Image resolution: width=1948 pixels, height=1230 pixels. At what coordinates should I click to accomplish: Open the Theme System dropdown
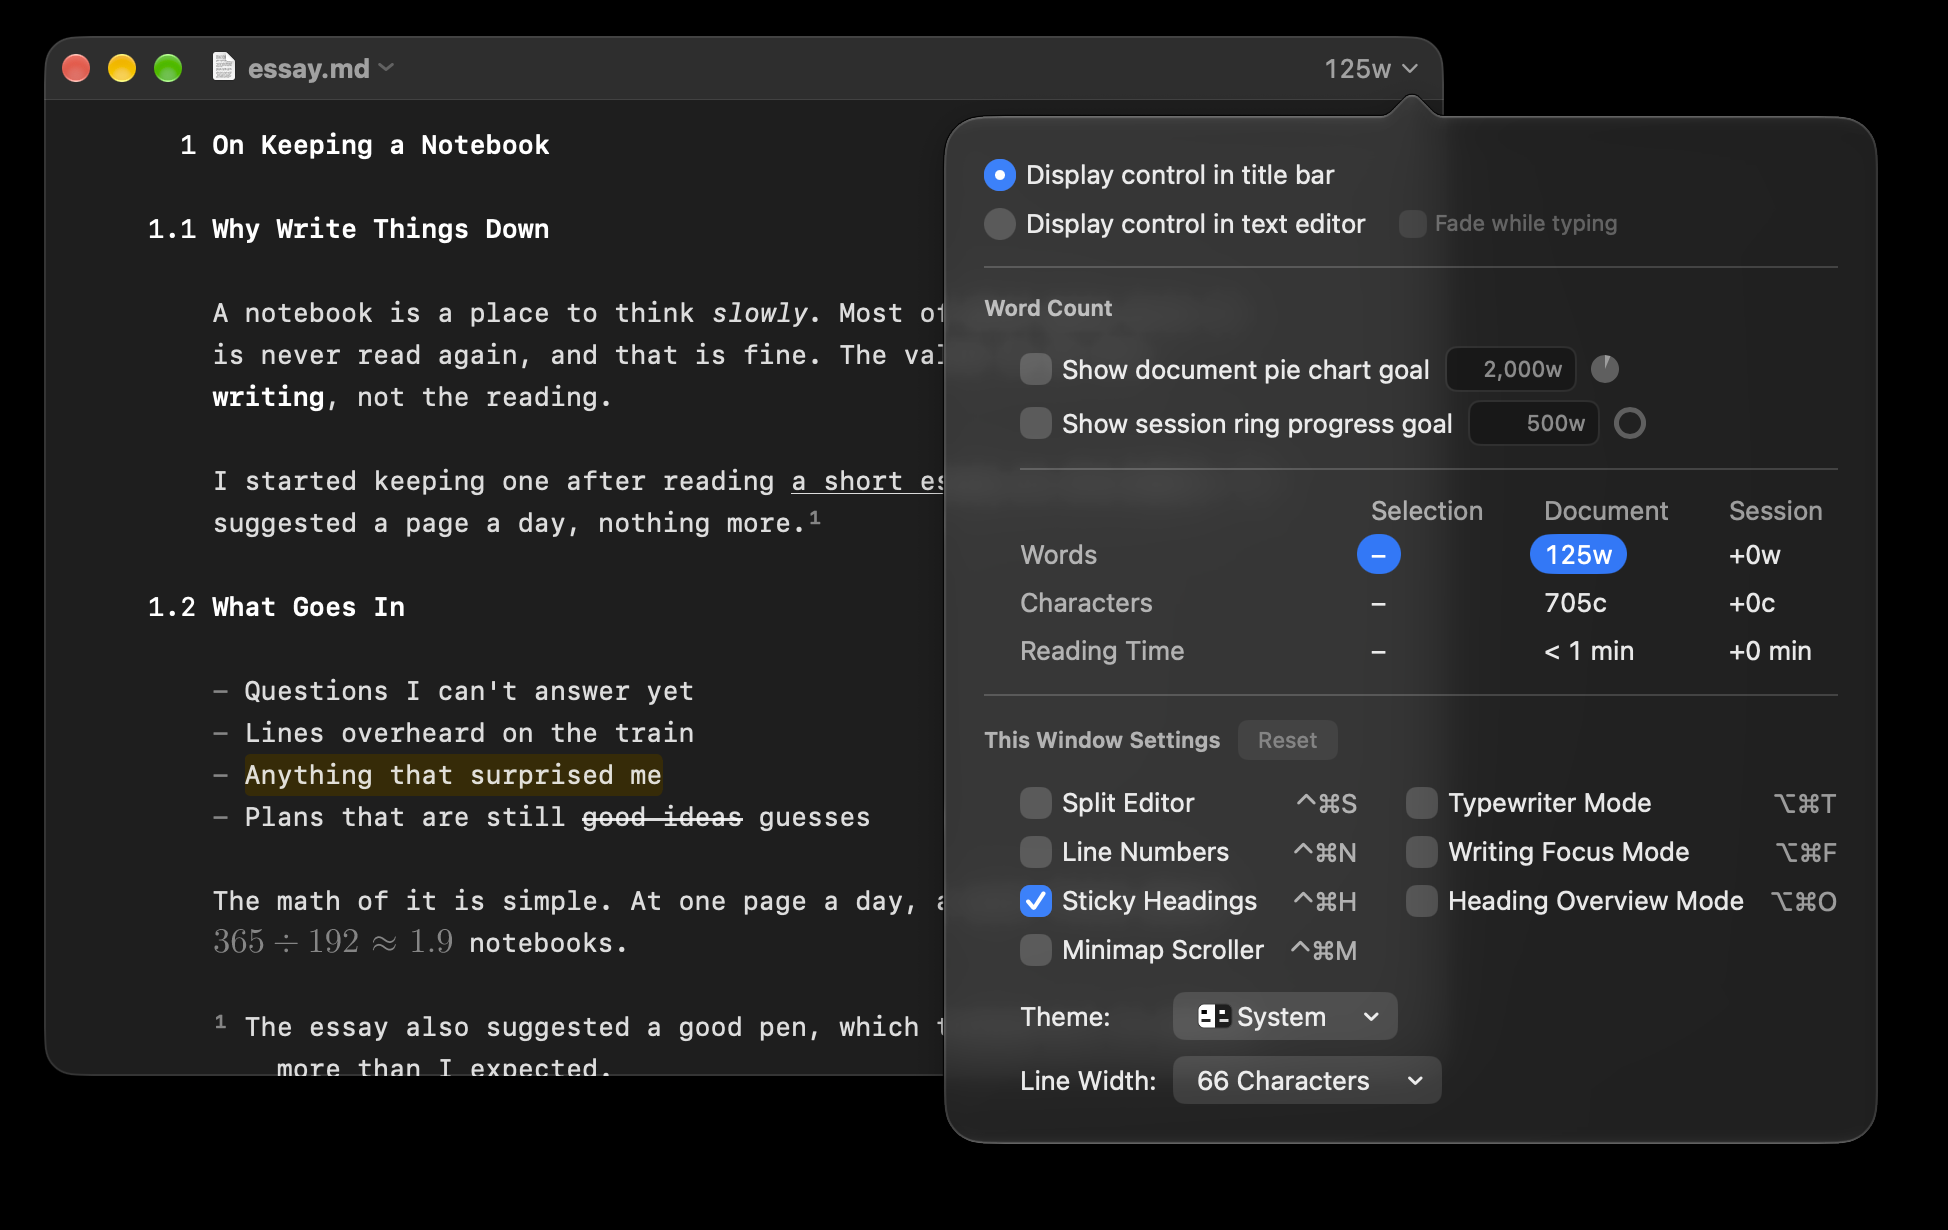point(1285,1017)
